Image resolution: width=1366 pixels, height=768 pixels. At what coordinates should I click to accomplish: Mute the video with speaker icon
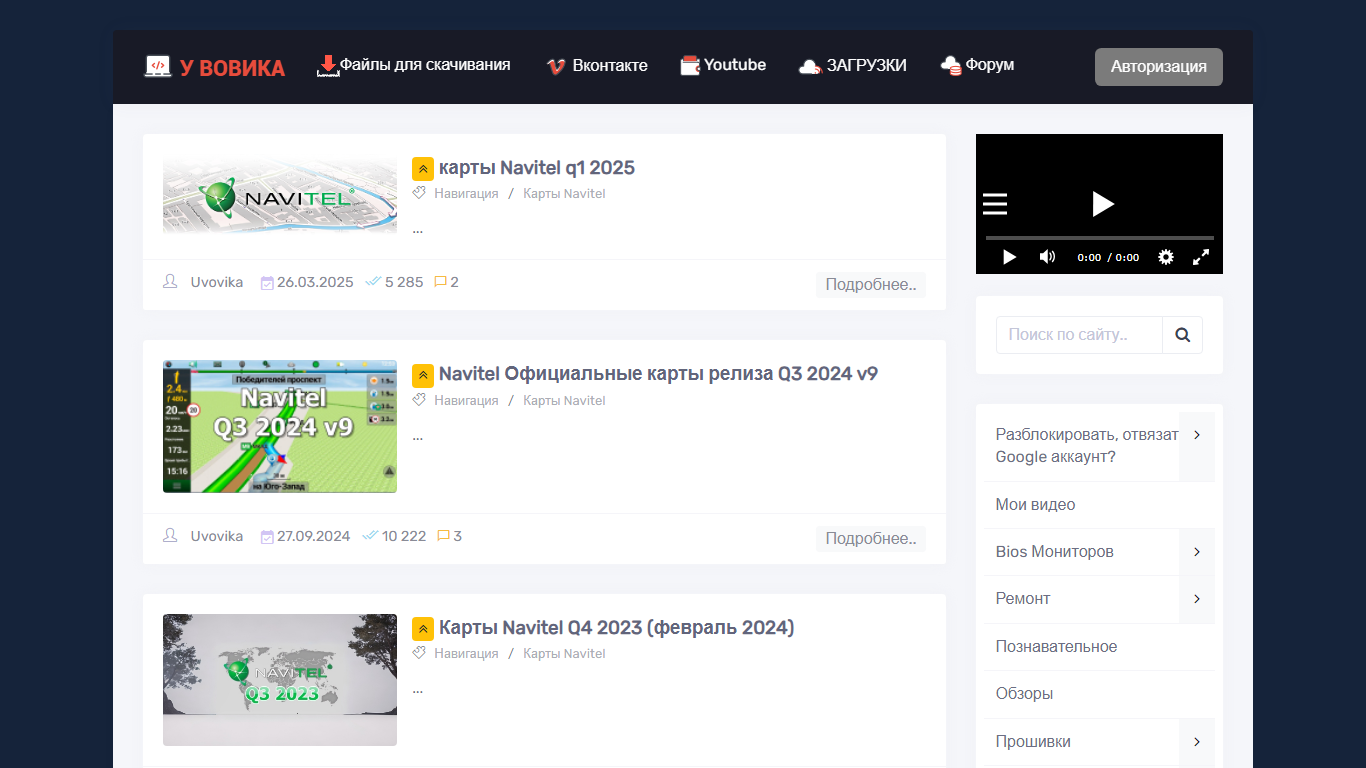(1047, 257)
